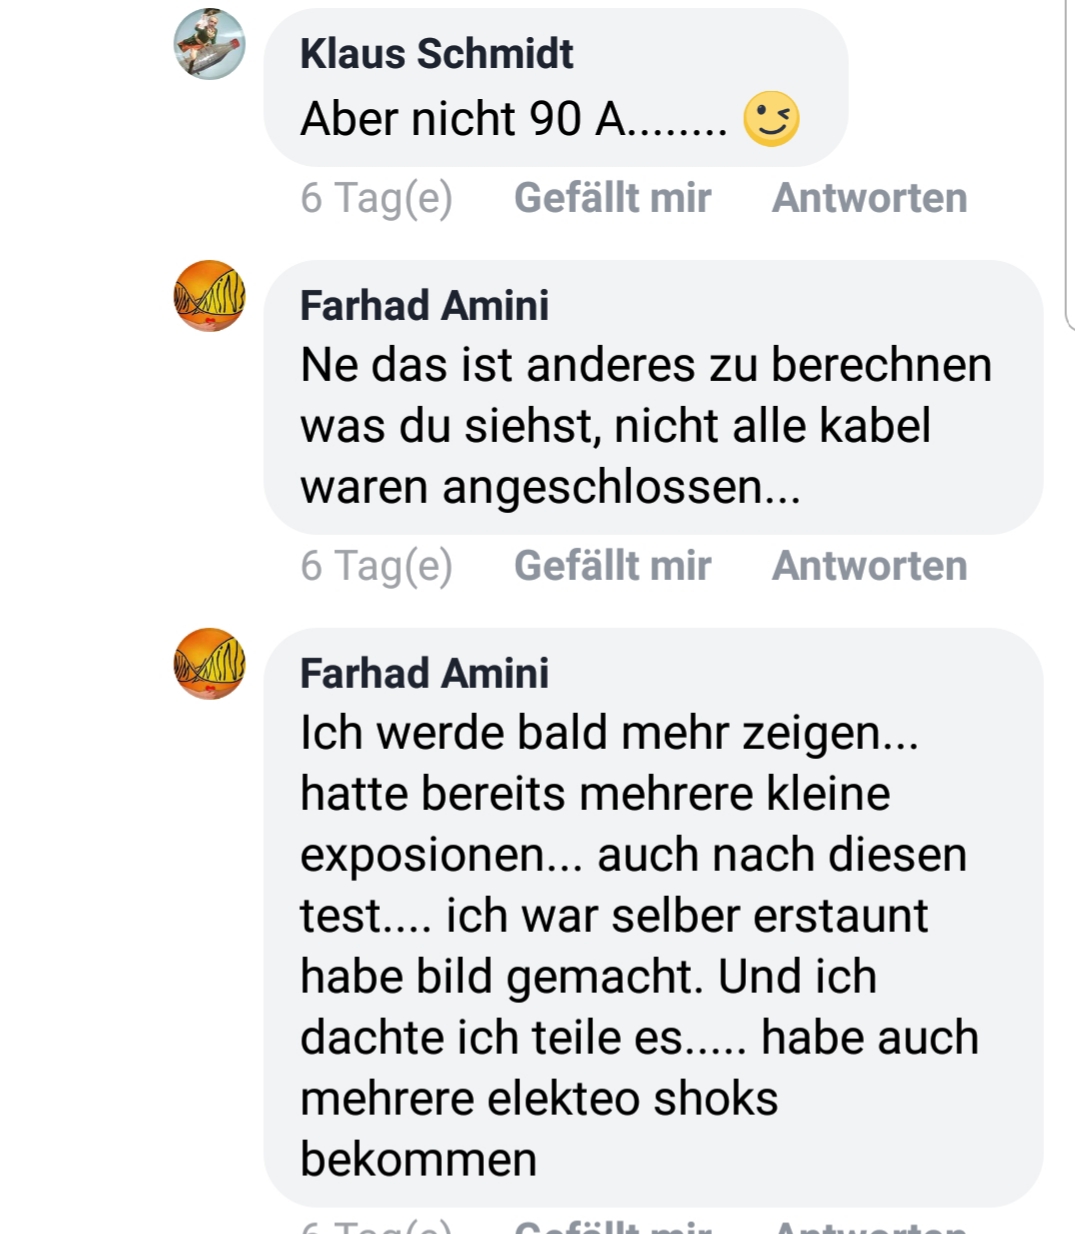
Task: Select the 'Ich werde bald mehr zeigen' comment
Action: point(653,917)
